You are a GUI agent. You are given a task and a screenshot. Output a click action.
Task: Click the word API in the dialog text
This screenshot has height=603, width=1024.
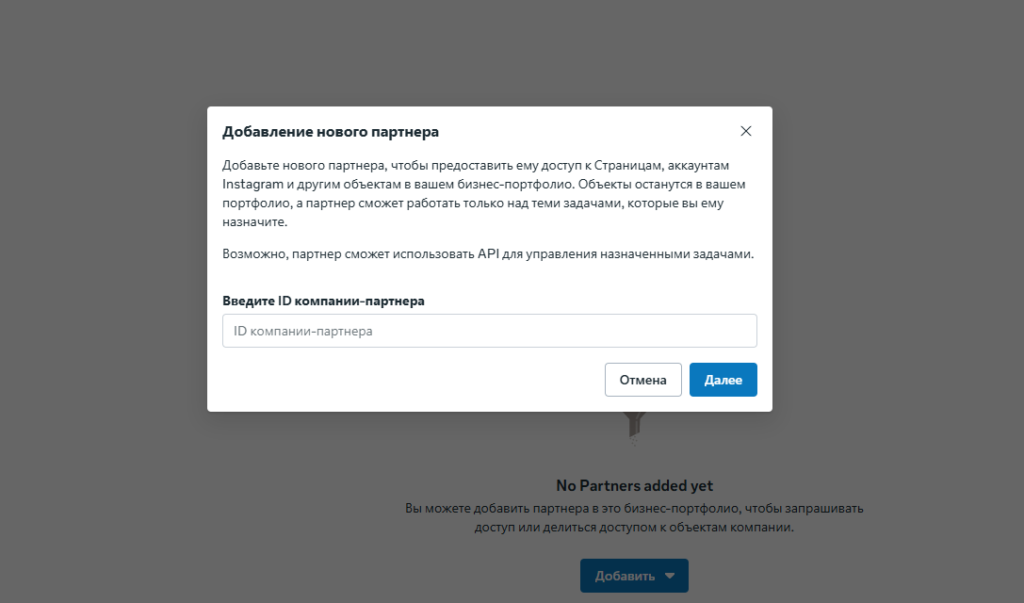[489, 254]
